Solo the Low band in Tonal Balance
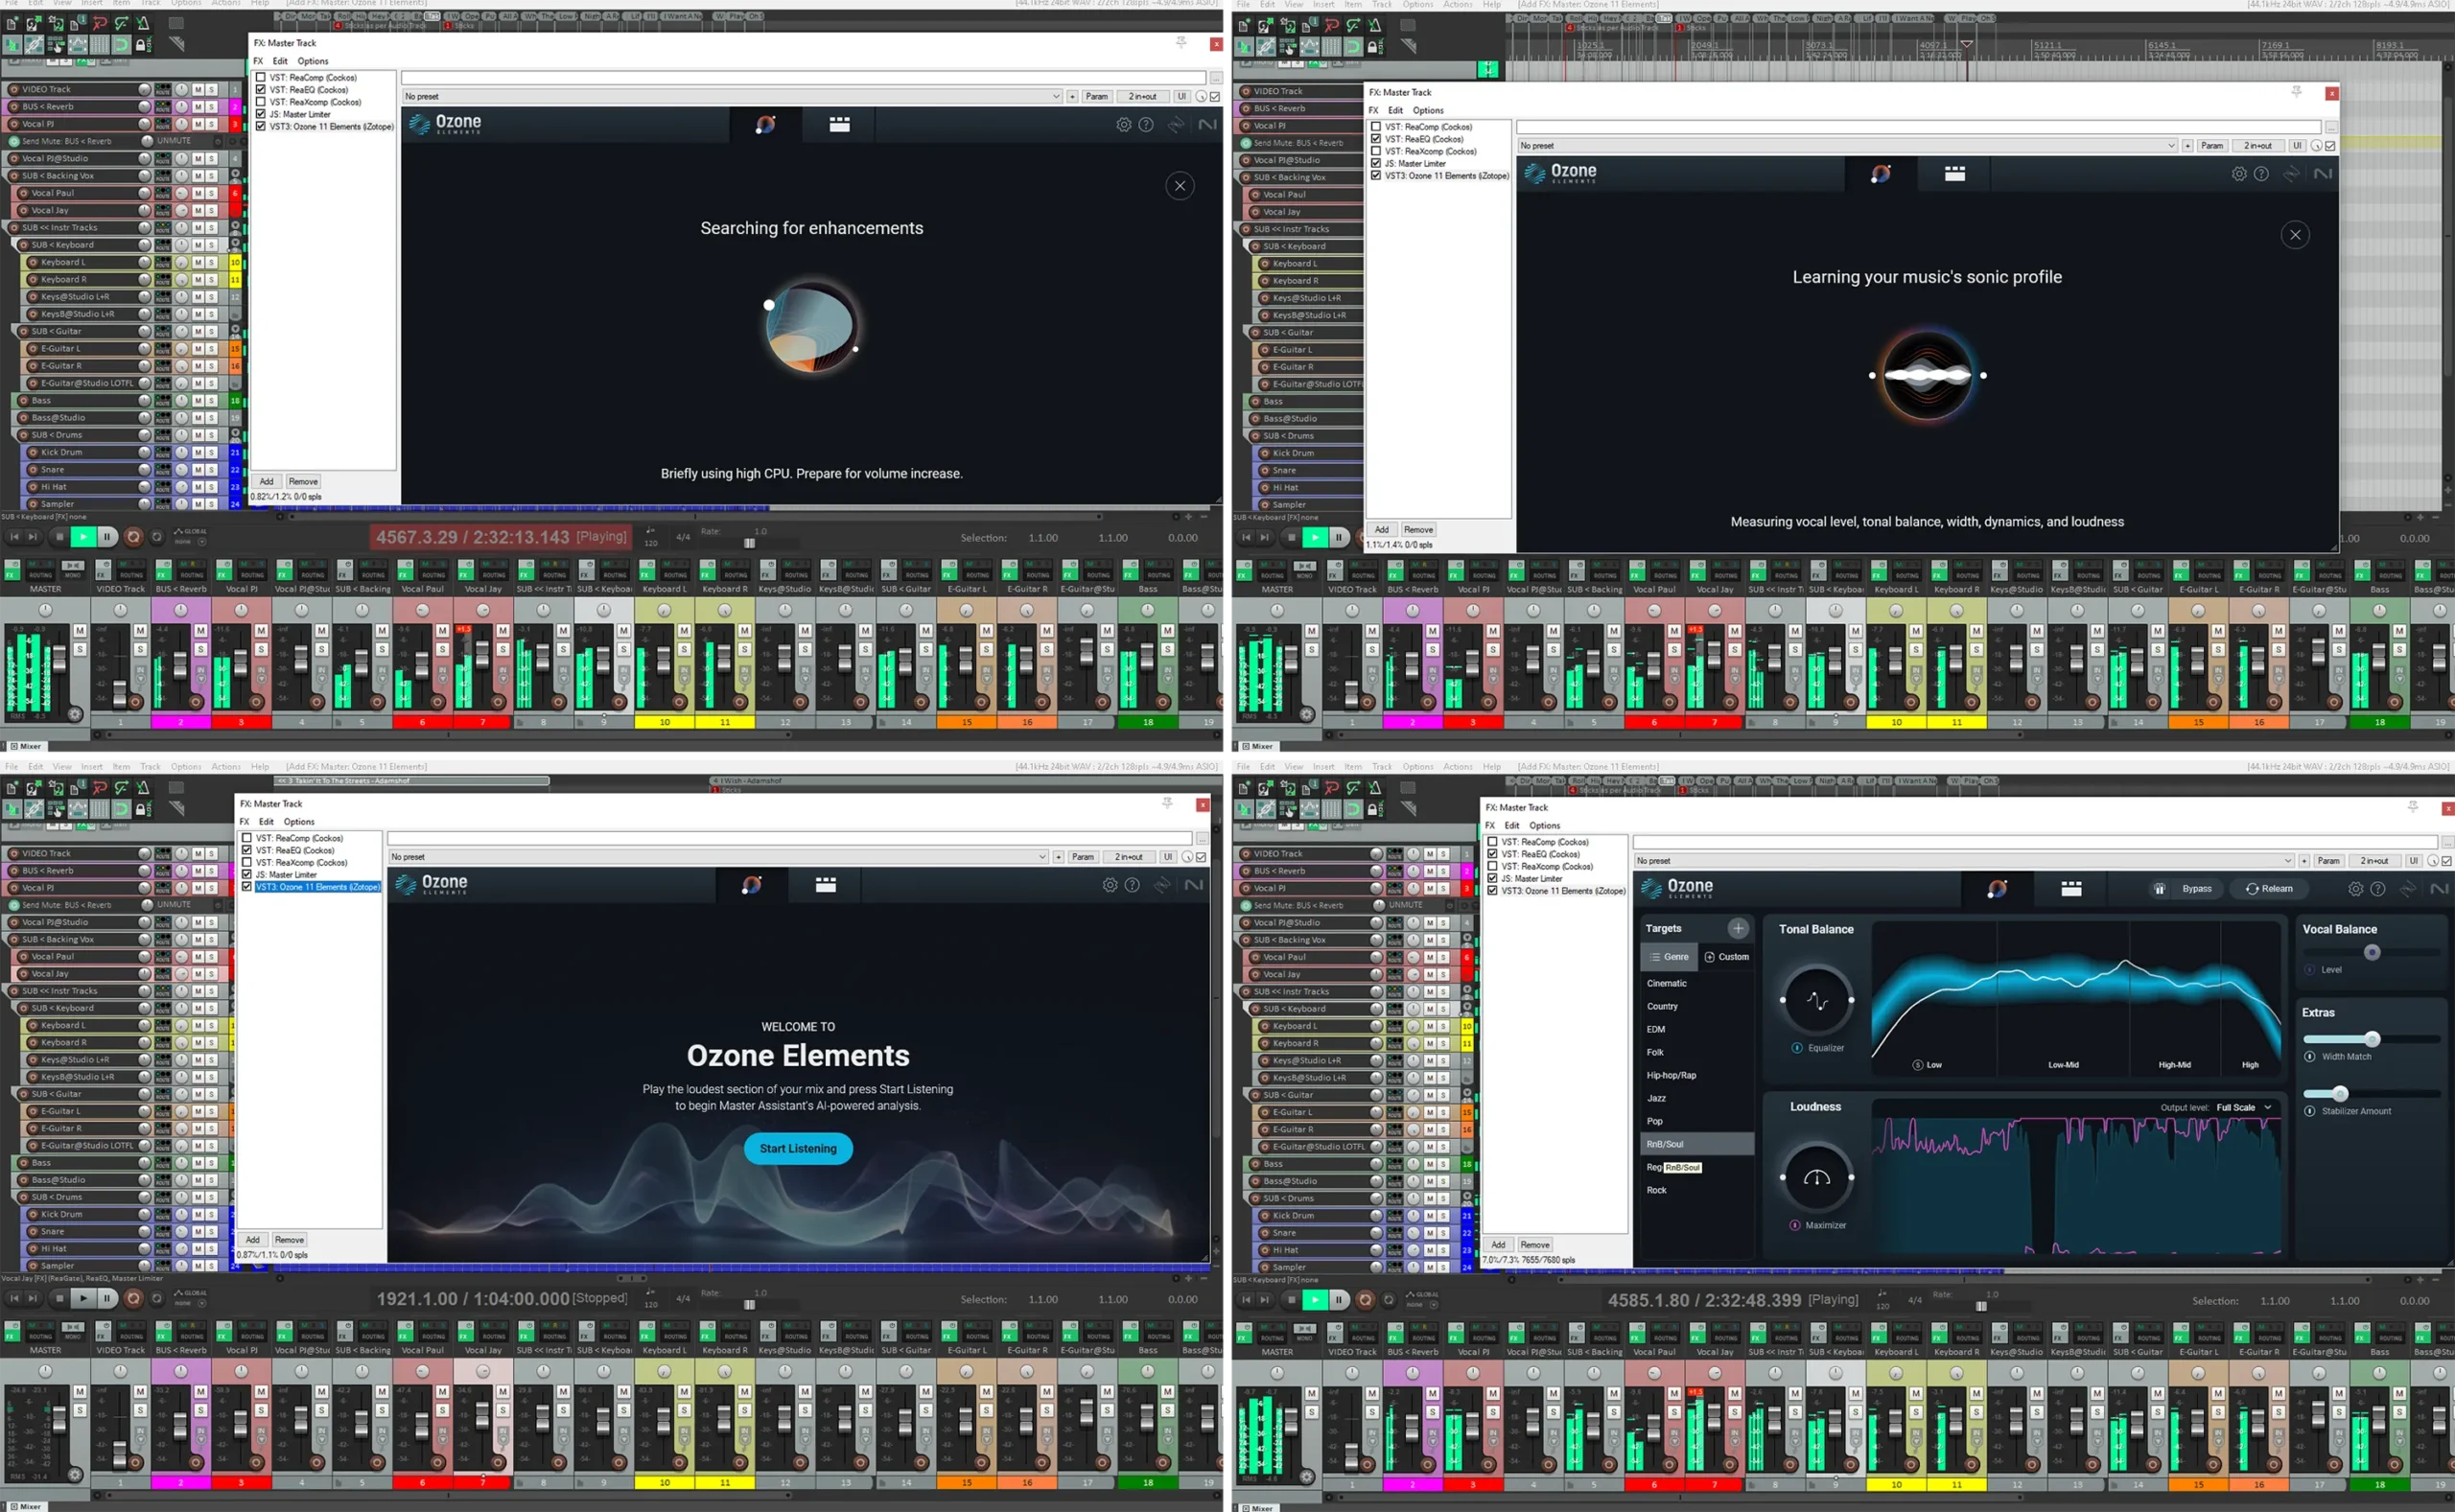Image resolution: width=2455 pixels, height=1512 pixels. tap(1917, 1064)
